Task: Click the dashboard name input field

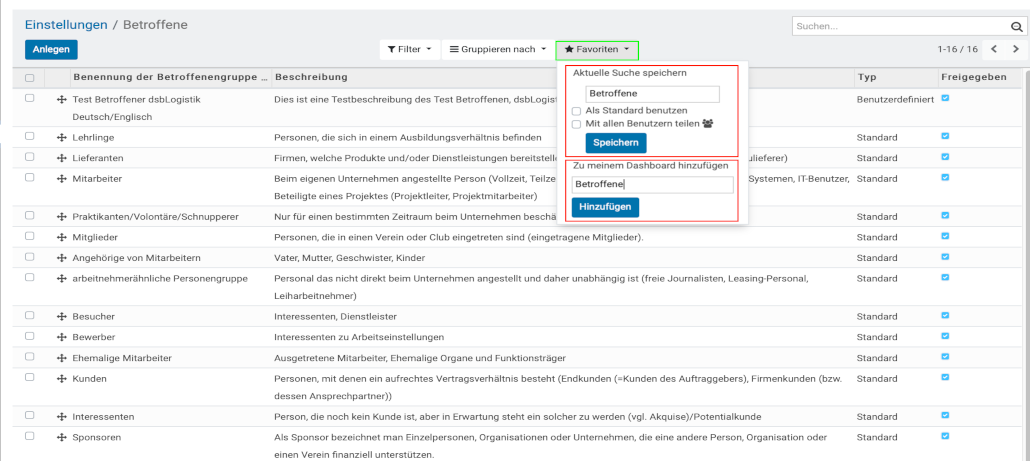Action: (x=652, y=185)
